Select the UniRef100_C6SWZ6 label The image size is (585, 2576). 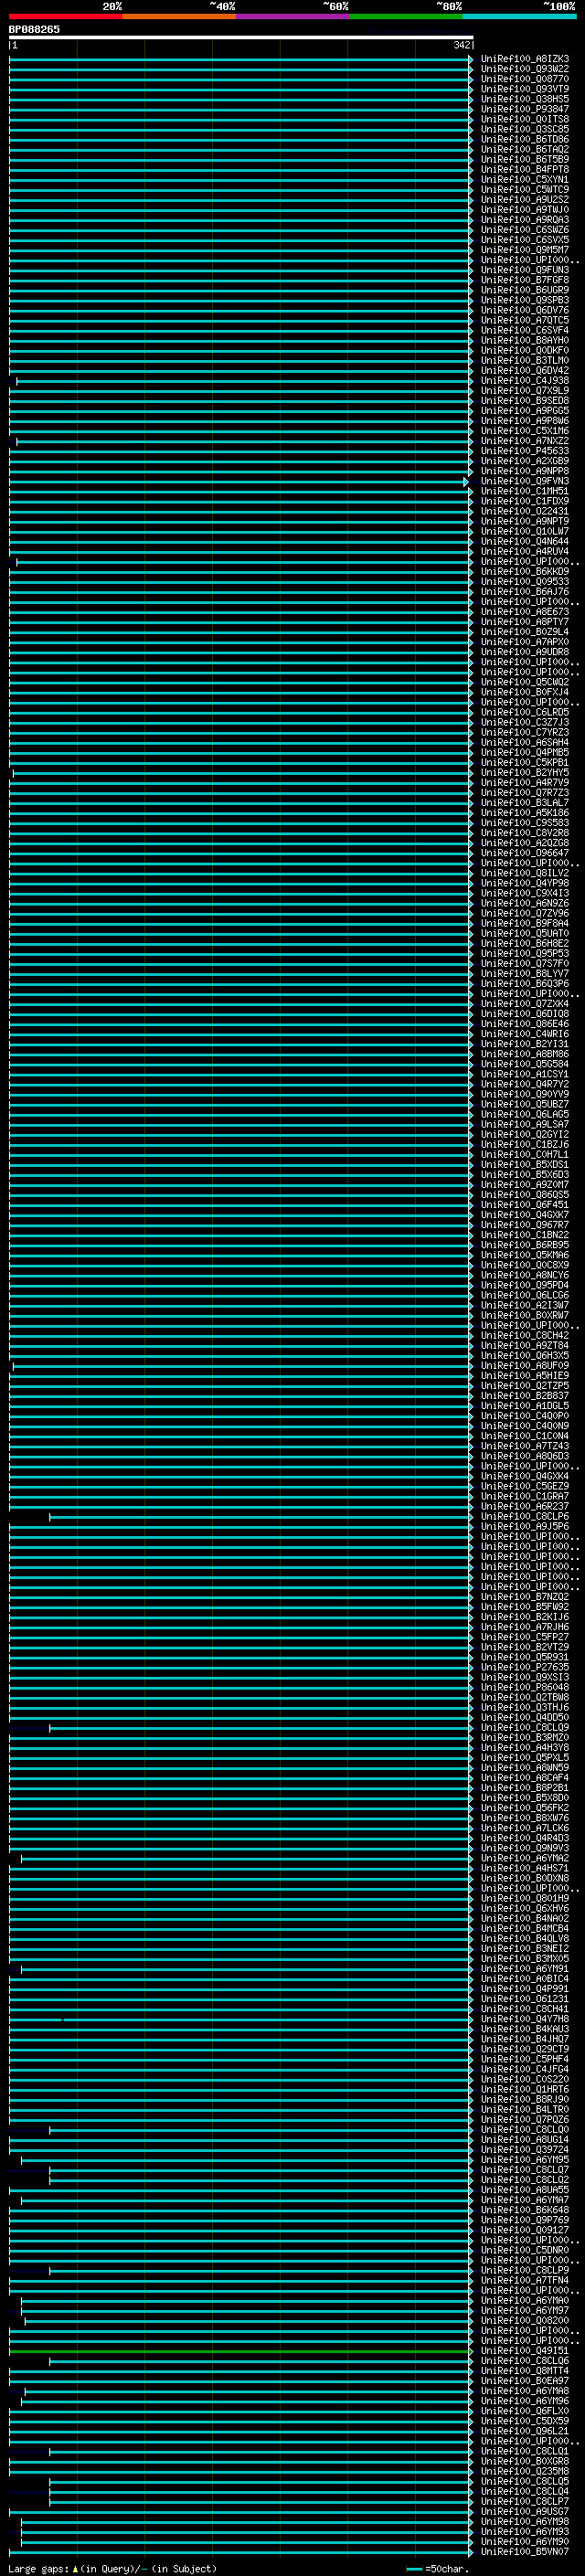pyautogui.click(x=525, y=230)
